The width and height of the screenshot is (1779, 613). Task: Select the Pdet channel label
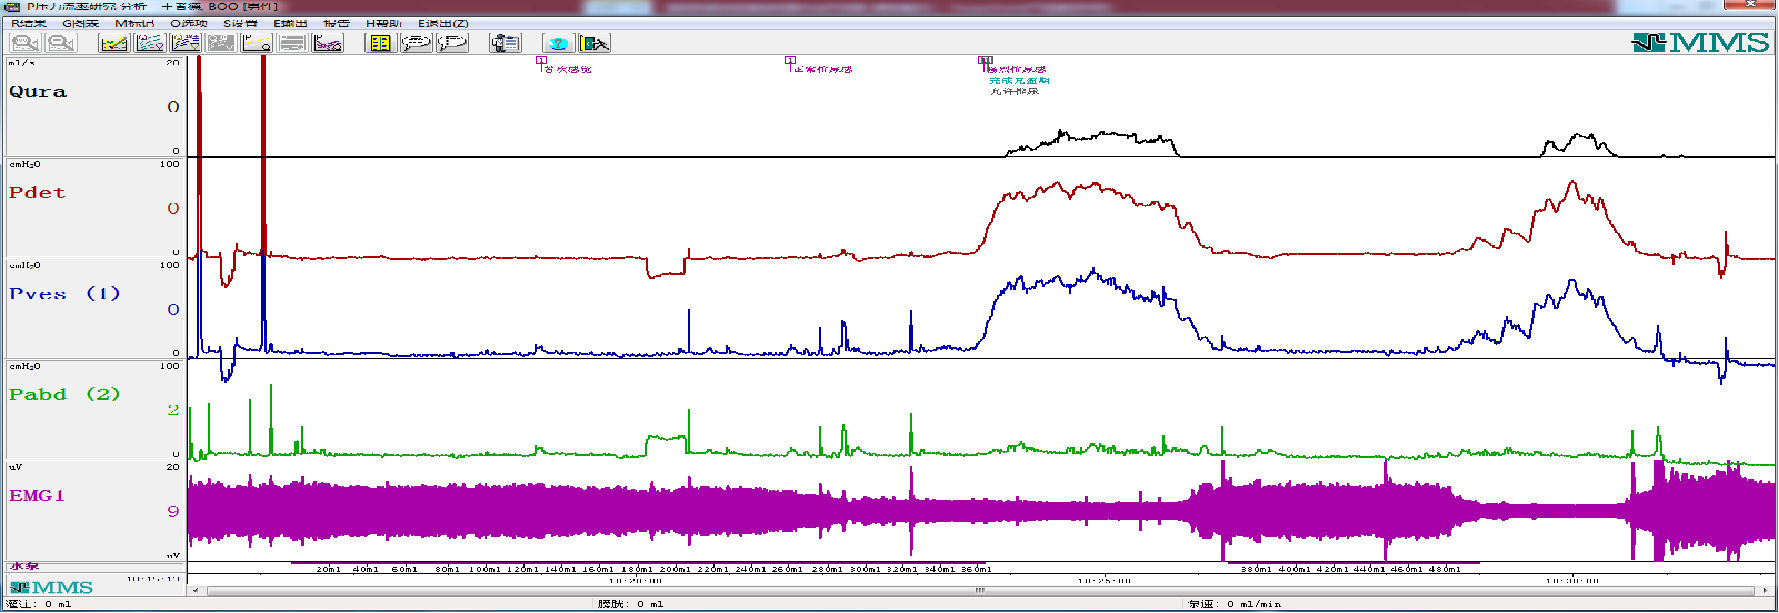pos(37,192)
